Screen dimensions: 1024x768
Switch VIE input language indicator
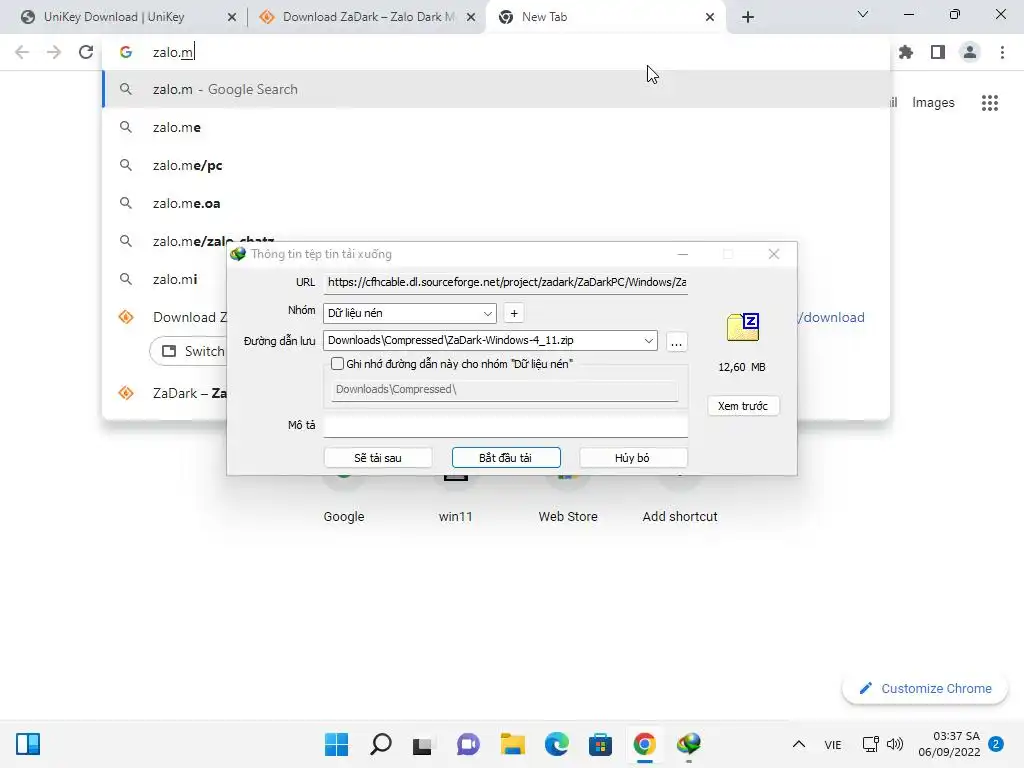pyautogui.click(x=833, y=744)
